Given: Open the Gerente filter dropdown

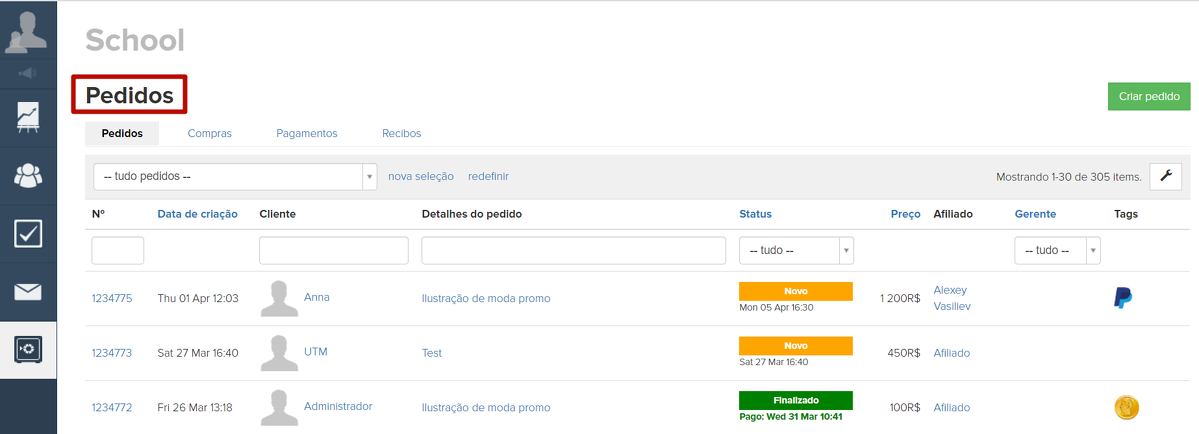Looking at the screenshot, I should [1057, 250].
